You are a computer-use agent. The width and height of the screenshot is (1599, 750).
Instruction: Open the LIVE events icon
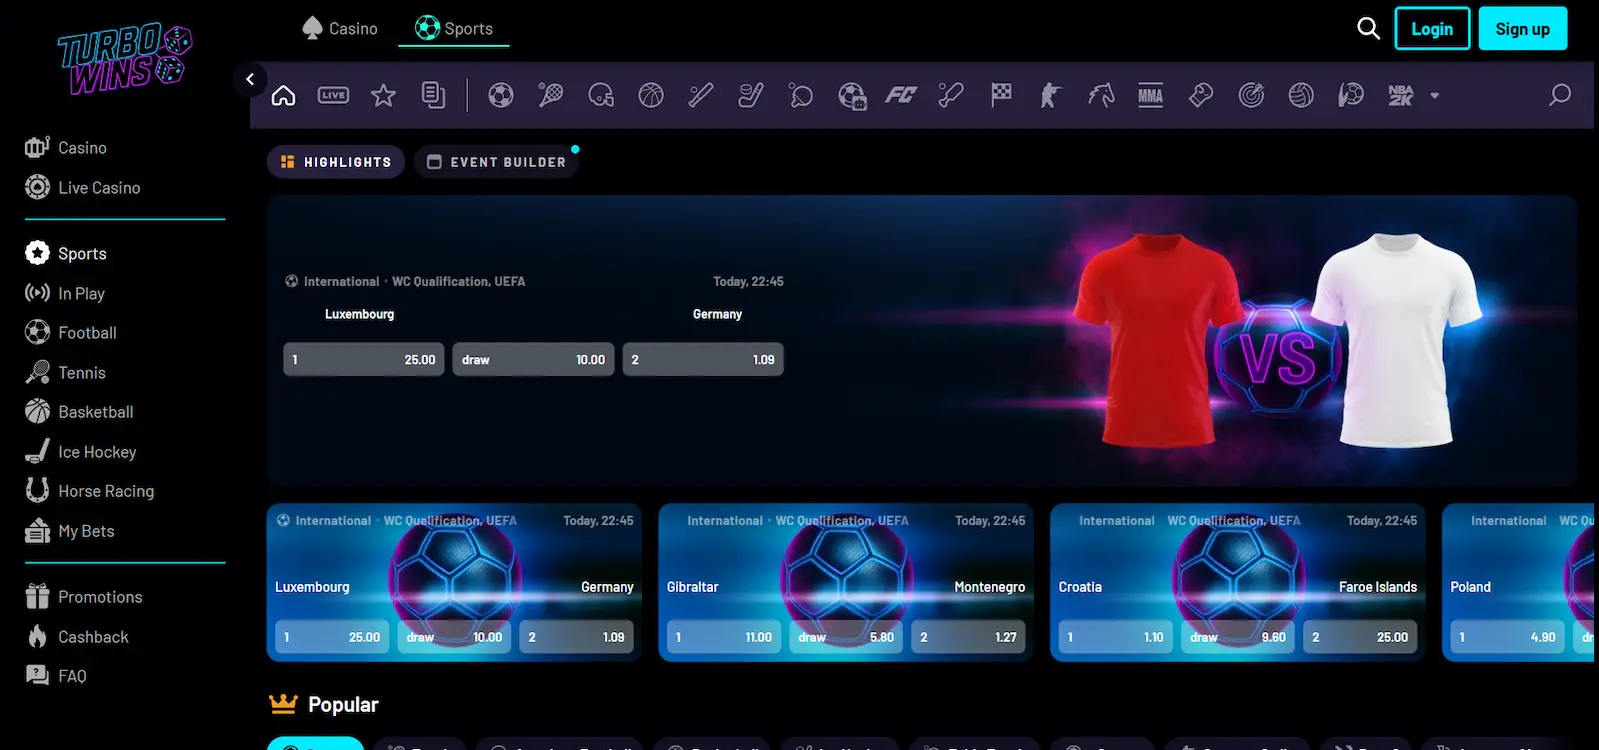point(333,95)
